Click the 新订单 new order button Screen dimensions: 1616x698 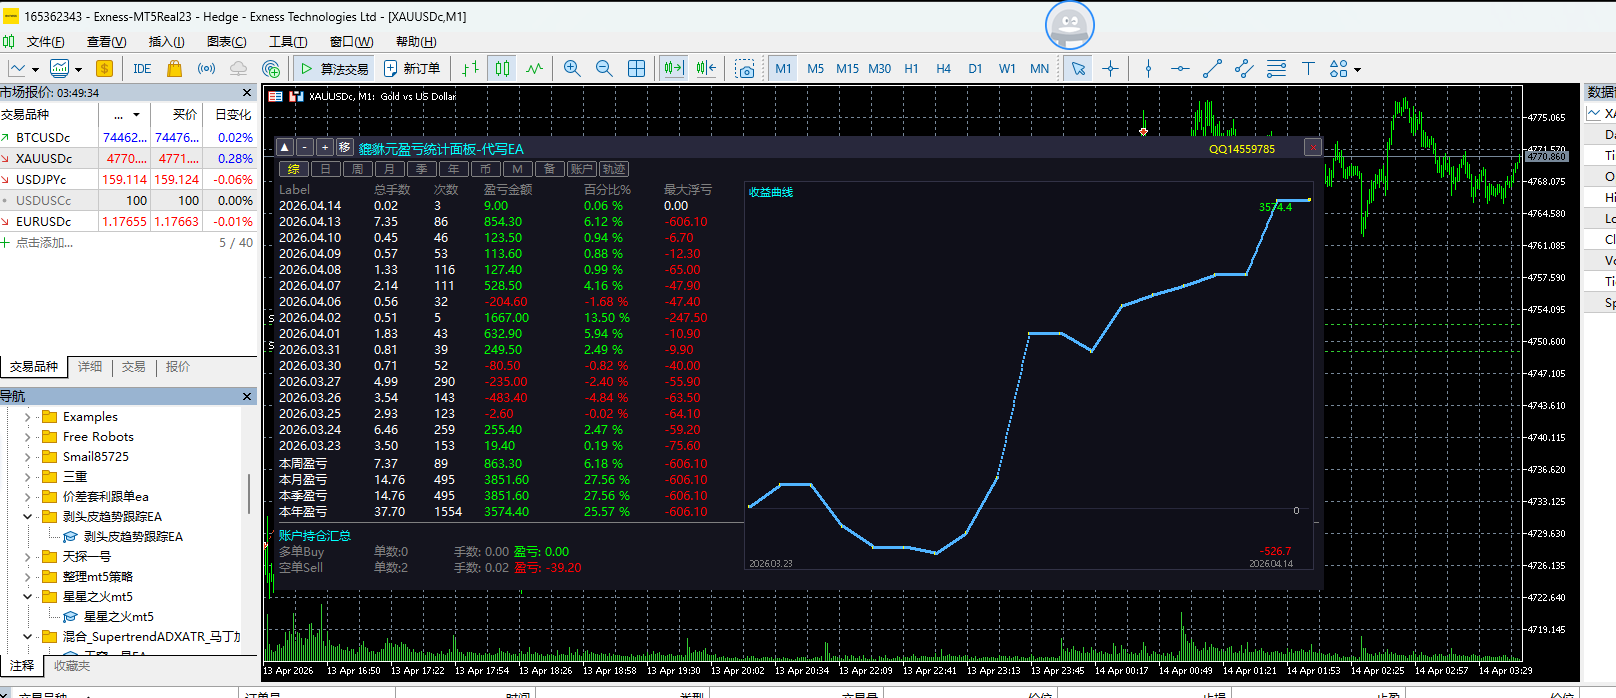[412, 68]
